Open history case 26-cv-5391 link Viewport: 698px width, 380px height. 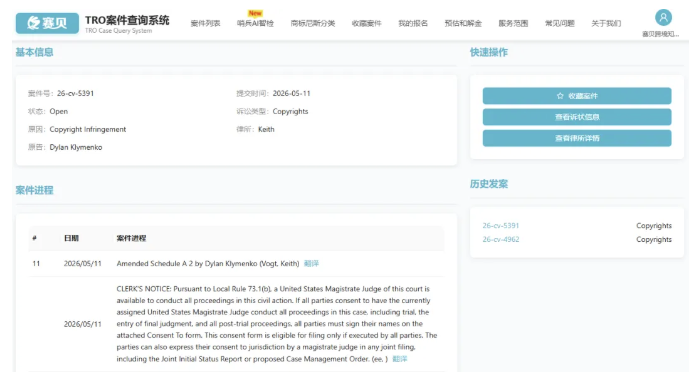pyautogui.click(x=501, y=226)
